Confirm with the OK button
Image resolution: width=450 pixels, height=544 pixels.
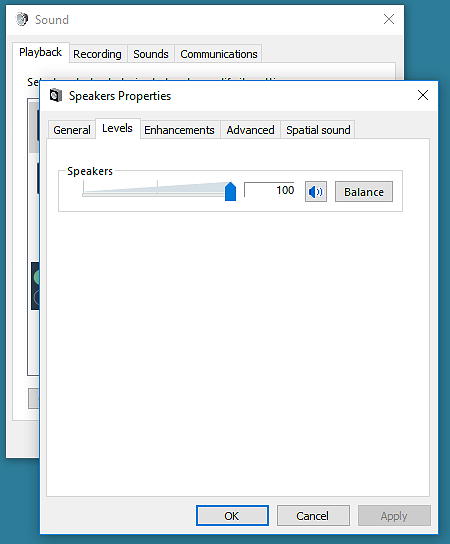point(232,516)
